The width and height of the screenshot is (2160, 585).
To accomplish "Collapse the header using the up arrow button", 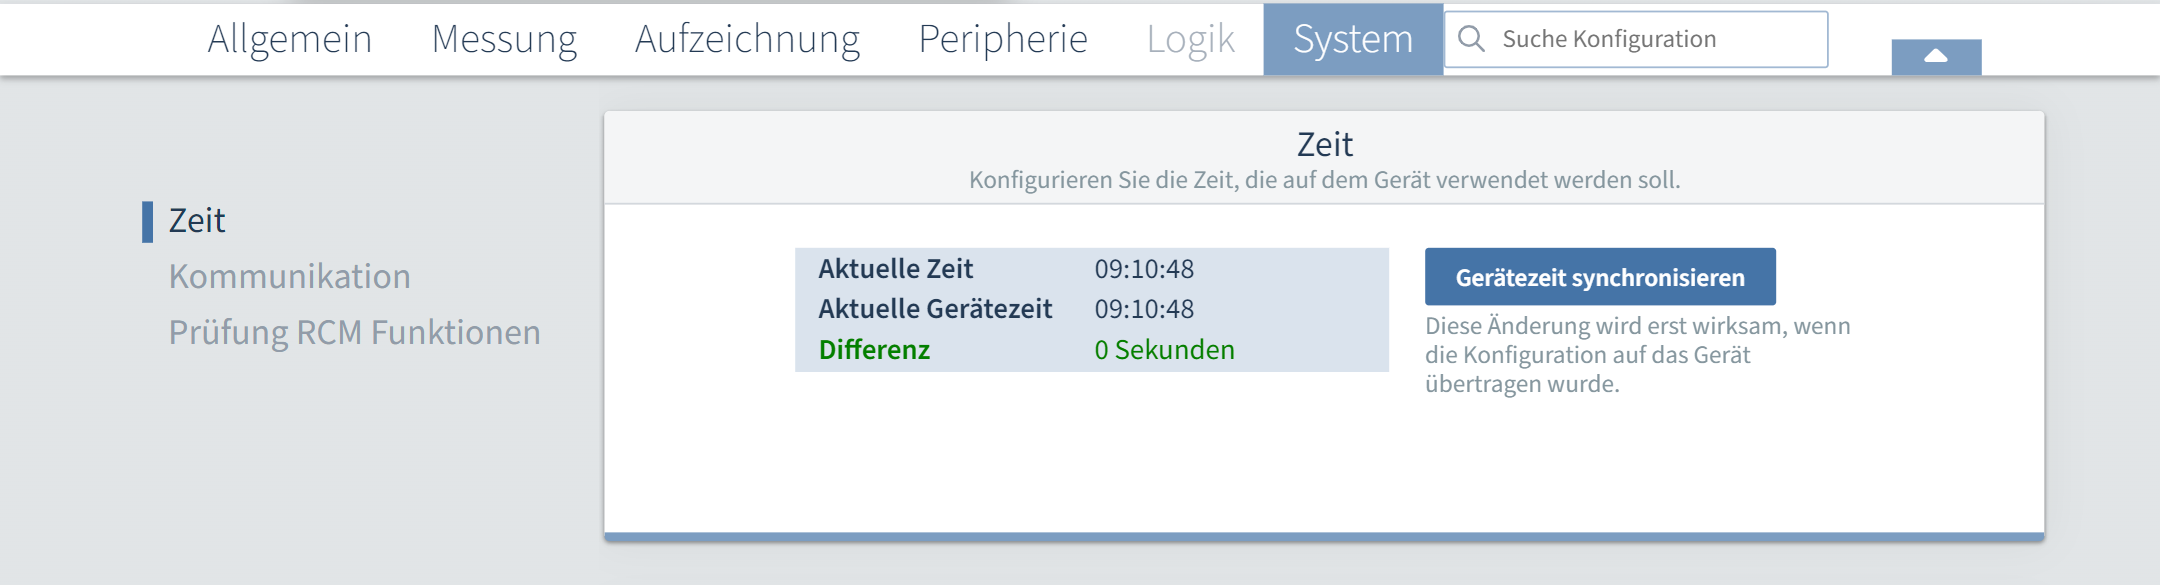I will (1934, 55).
